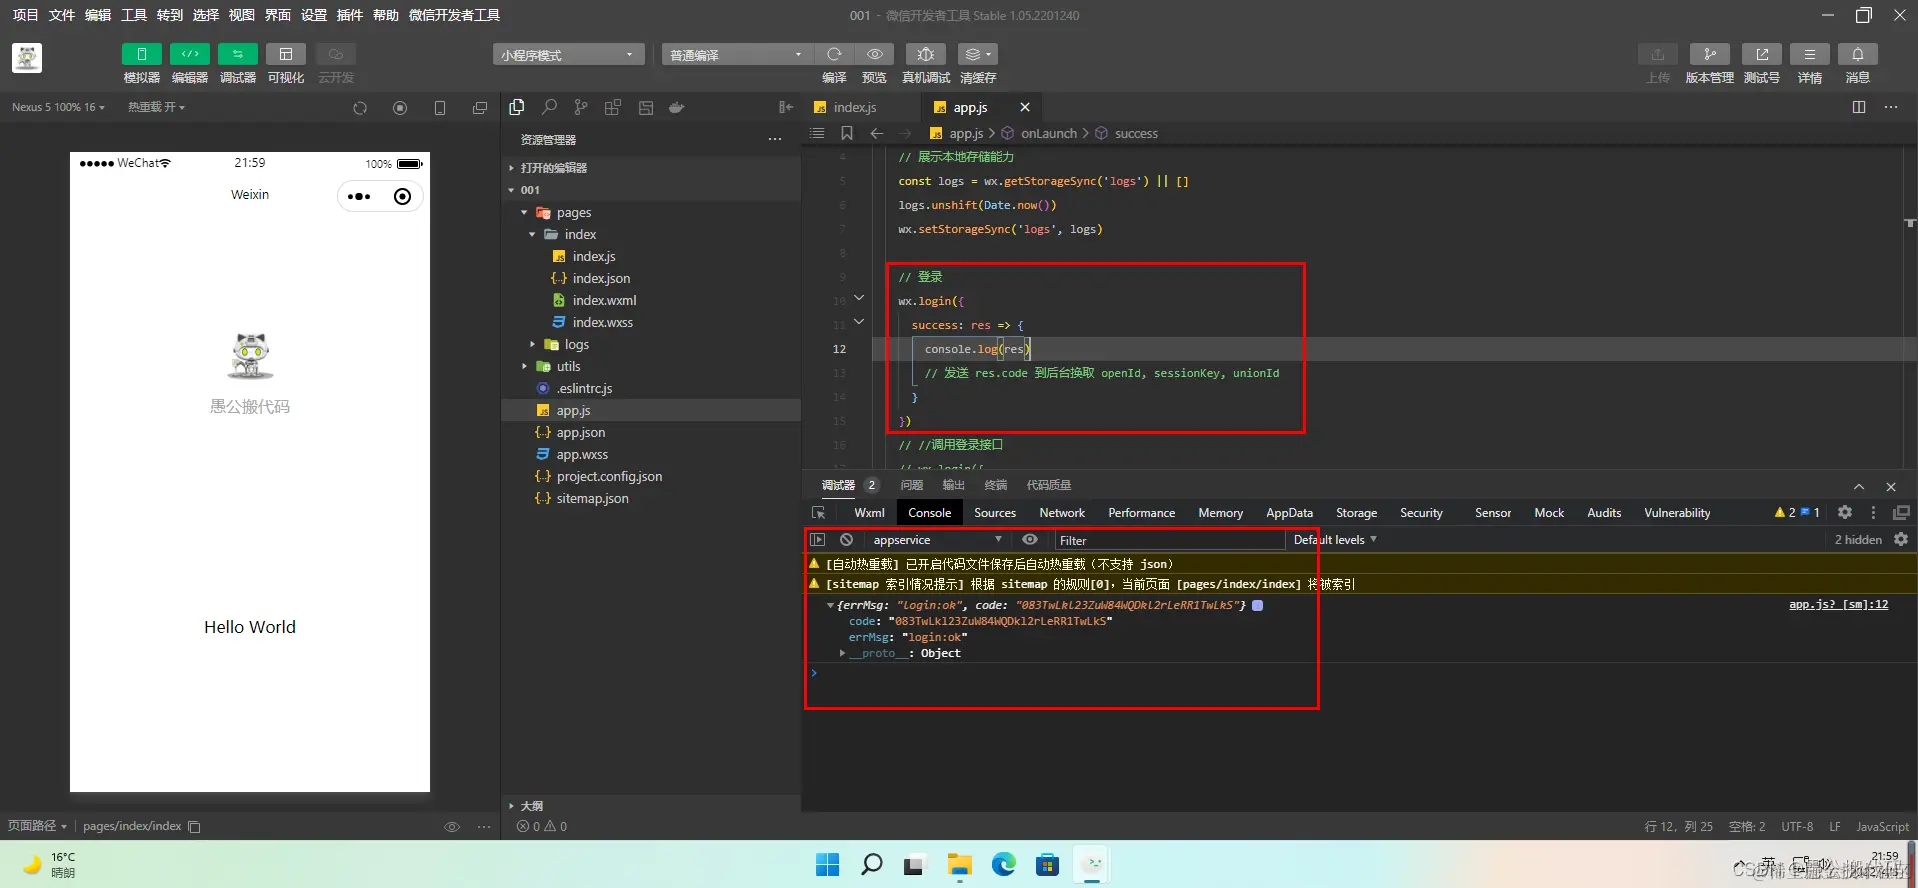
Task: Open the Default levels dropdown
Action: (x=1335, y=540)
